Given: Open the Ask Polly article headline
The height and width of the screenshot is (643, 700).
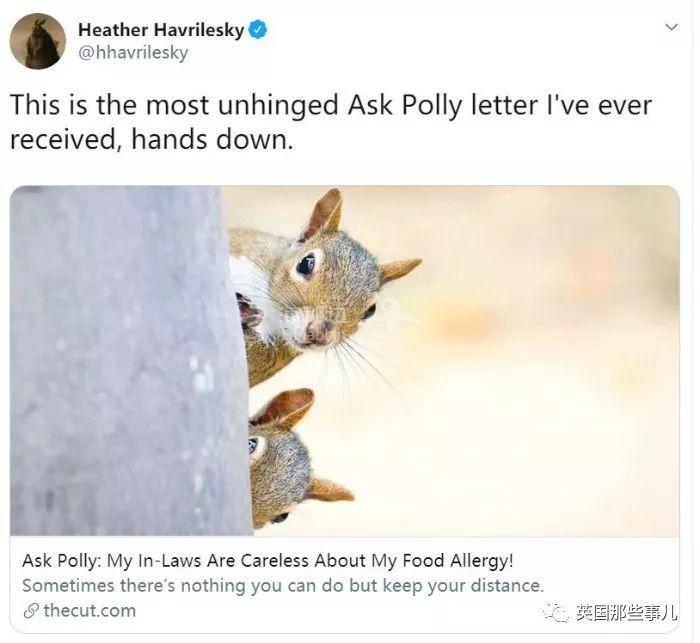Looking at the screenshot, I should click(268, 560).
